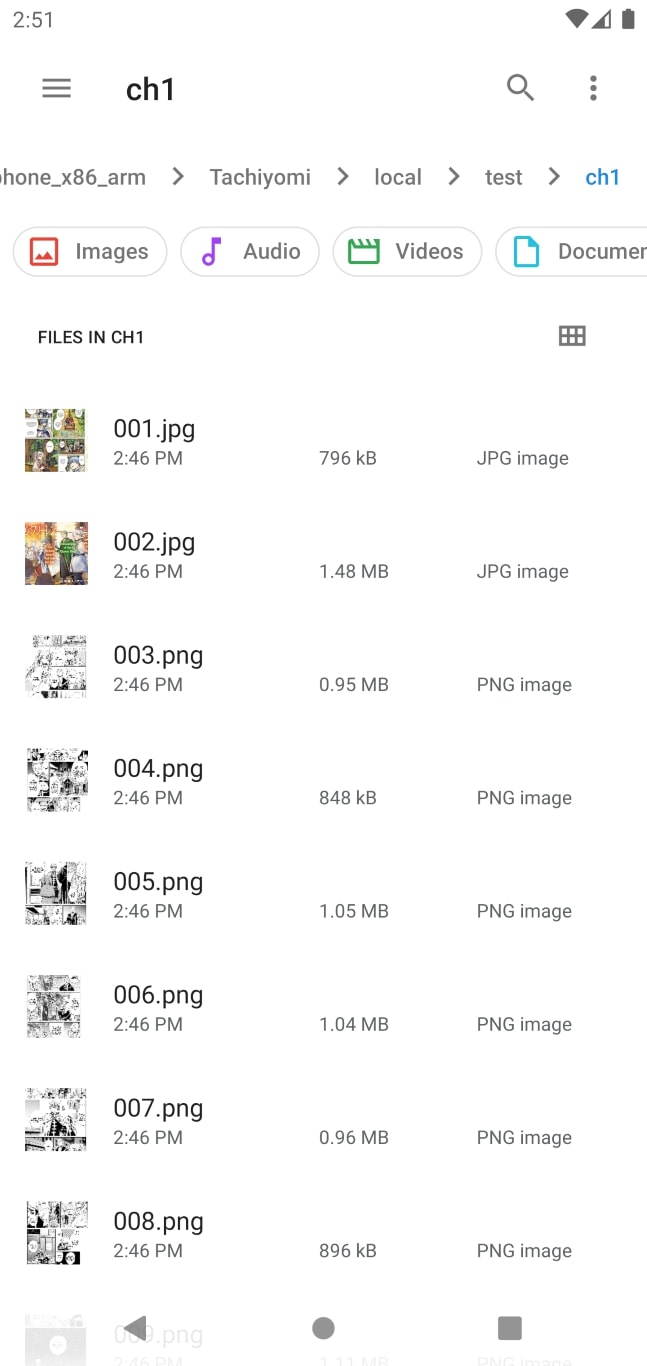Filter files by Images chip
This screenshot has width=647, height=1366.
pos(90,251)
